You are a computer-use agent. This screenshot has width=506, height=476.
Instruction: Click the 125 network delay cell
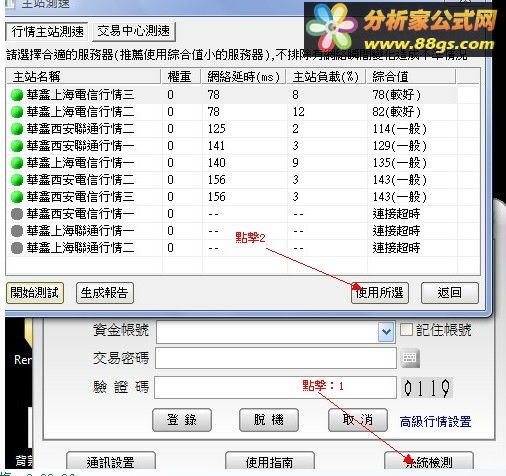pyautogui.click(x=217, y=129)
